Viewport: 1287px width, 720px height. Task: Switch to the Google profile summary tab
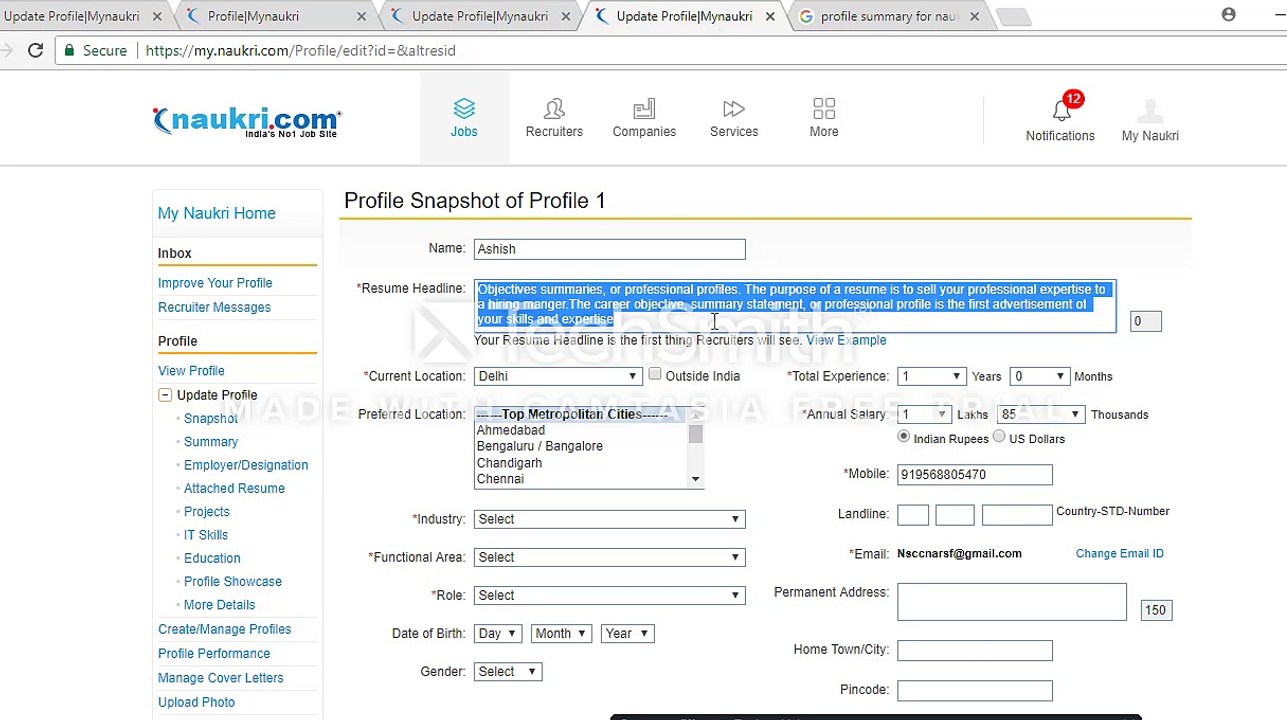tap(888, 16)
